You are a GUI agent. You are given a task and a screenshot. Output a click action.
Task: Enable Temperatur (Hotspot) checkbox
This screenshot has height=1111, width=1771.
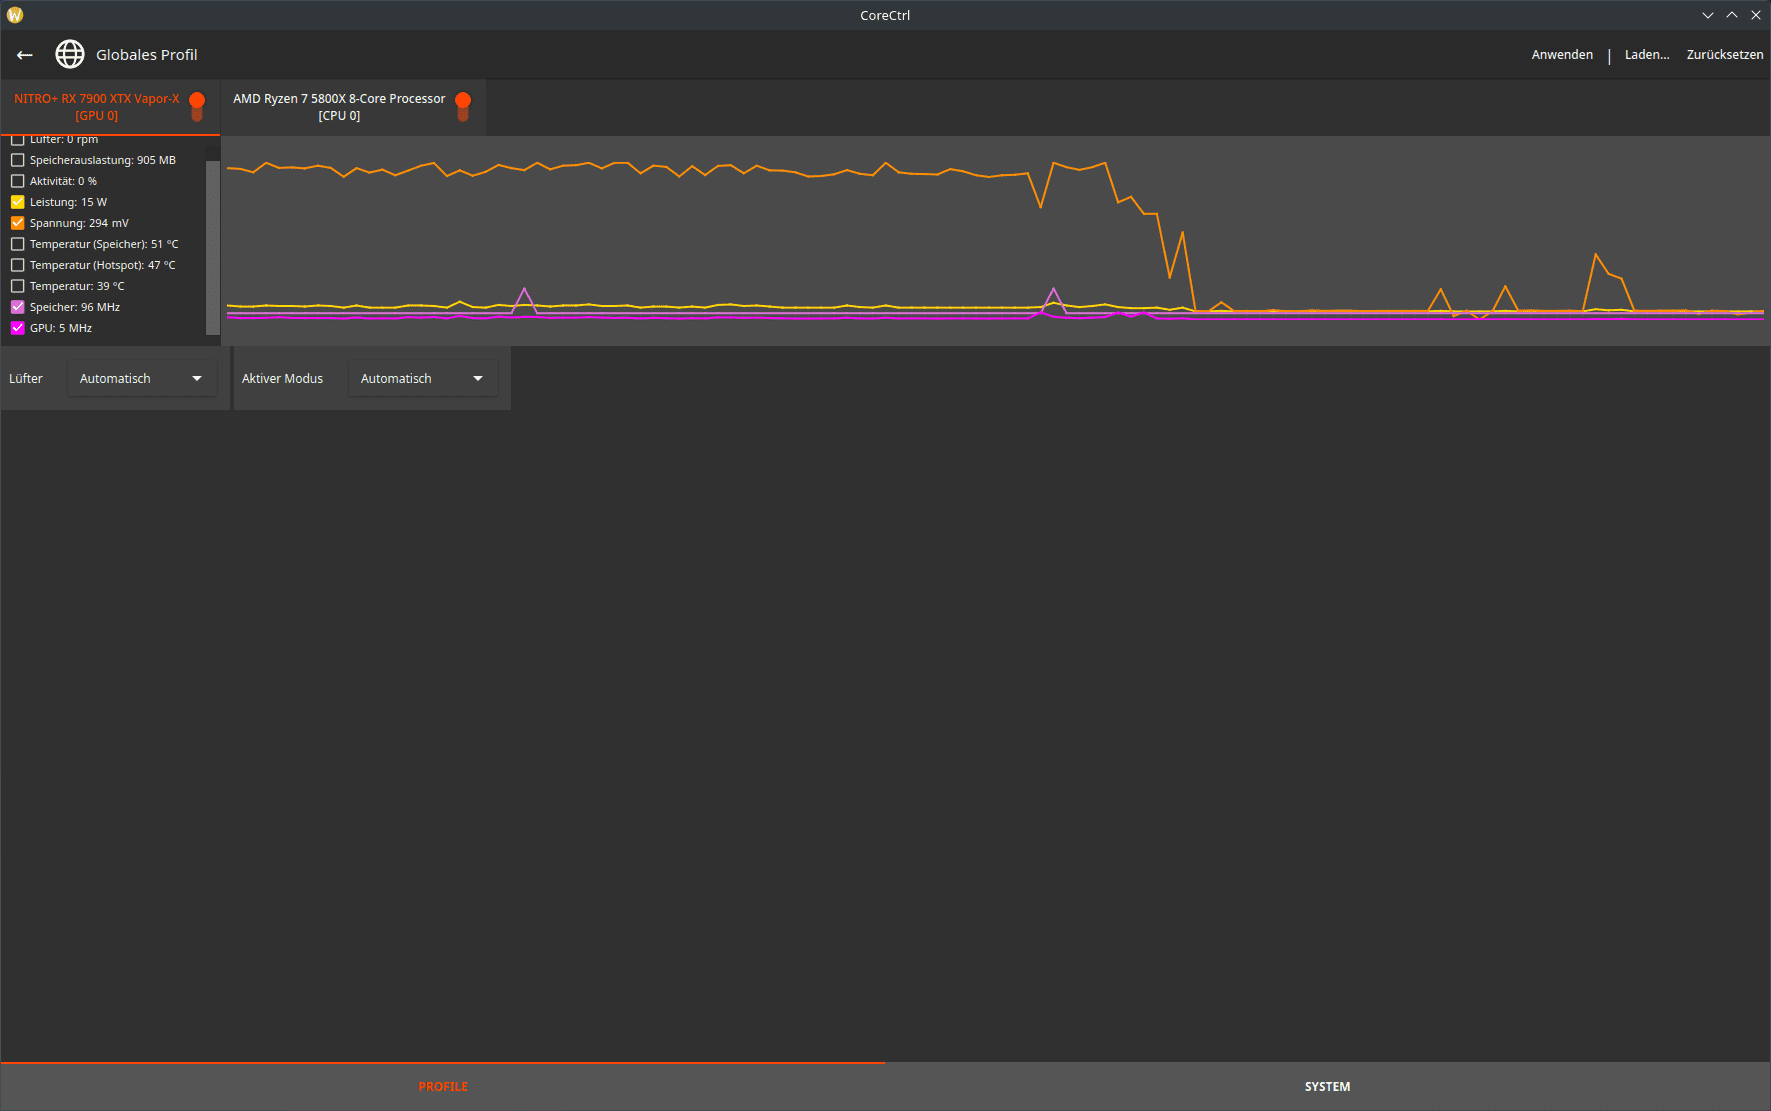(18, 265)
